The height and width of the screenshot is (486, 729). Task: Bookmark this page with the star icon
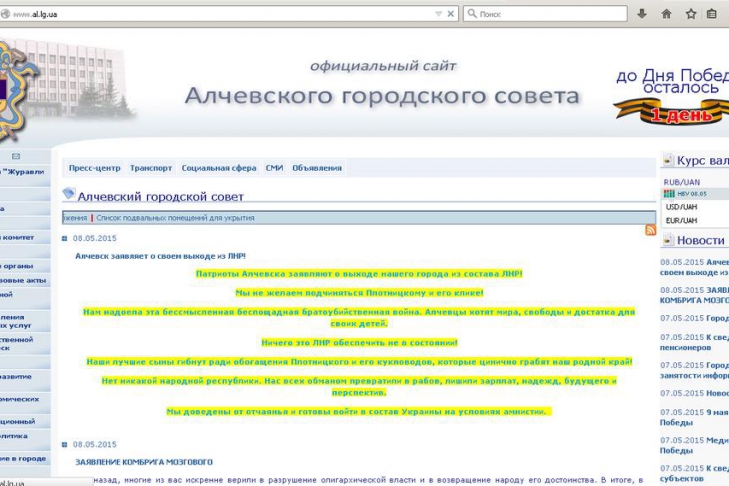(690, 14)
